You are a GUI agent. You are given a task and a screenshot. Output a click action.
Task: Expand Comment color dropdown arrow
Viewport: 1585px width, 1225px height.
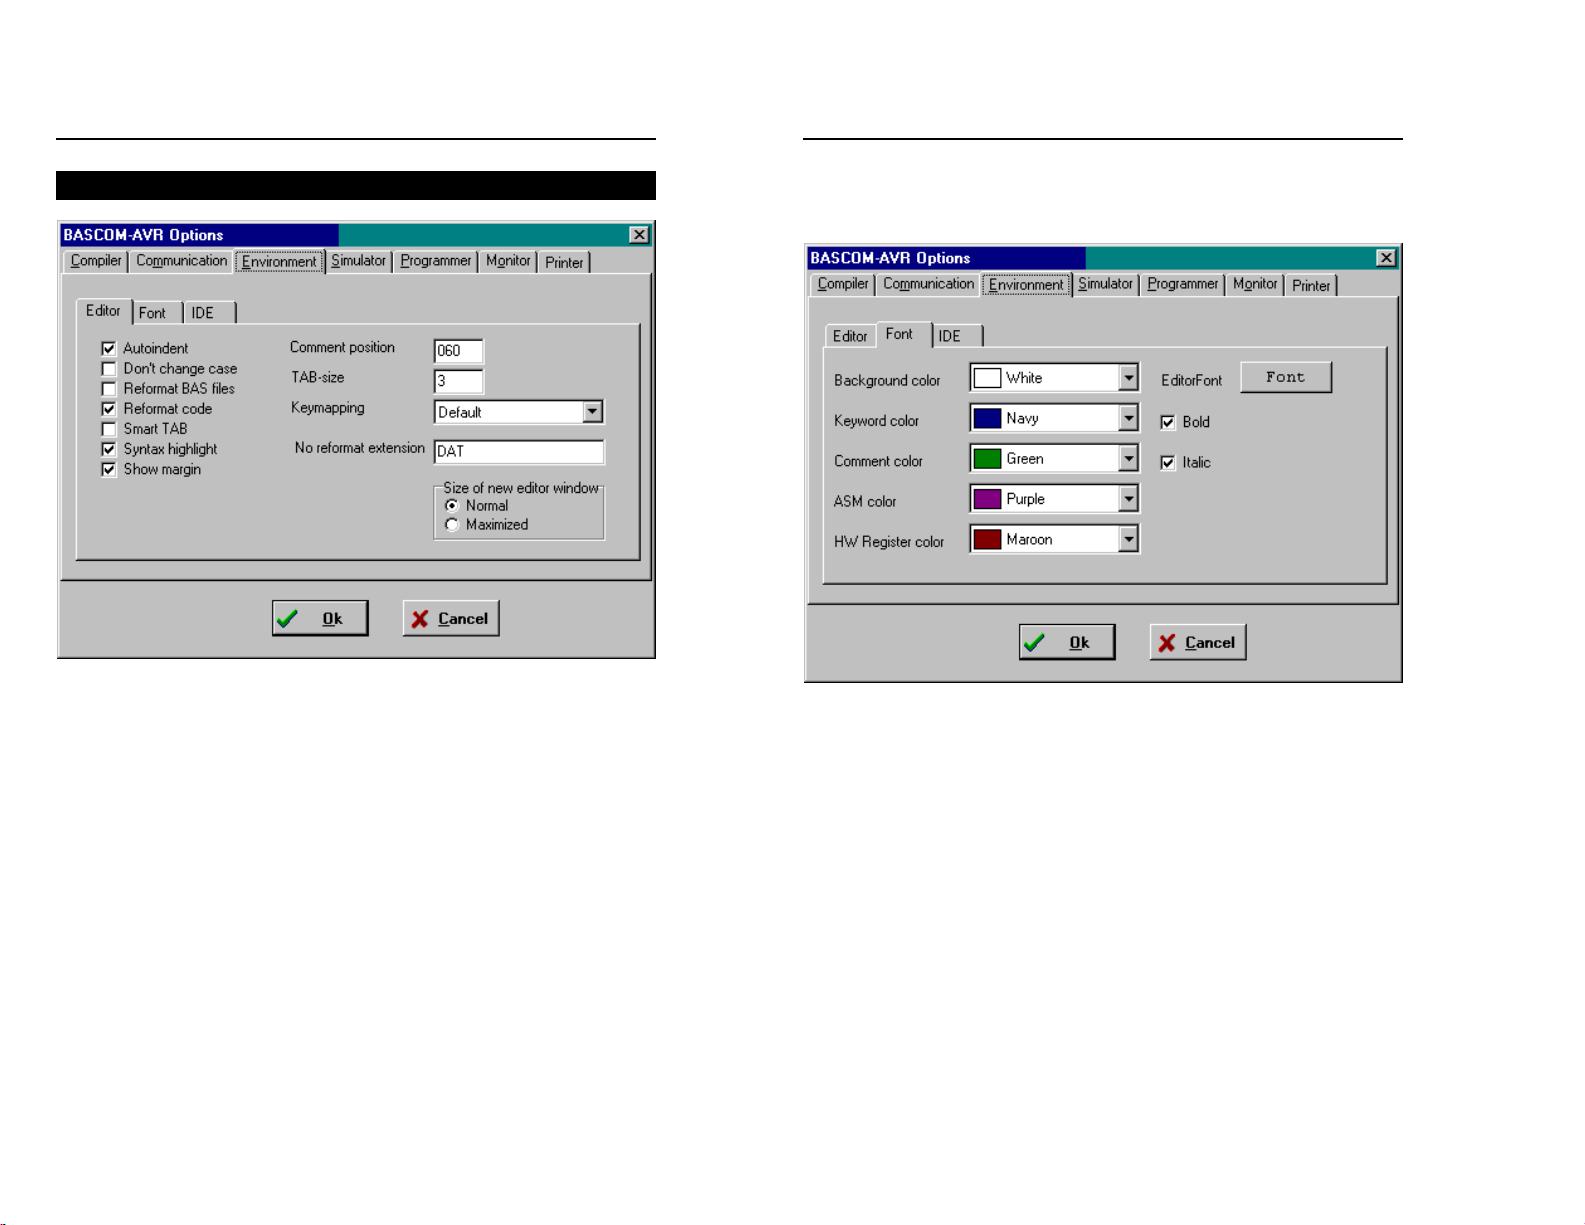pos(1128,459)
